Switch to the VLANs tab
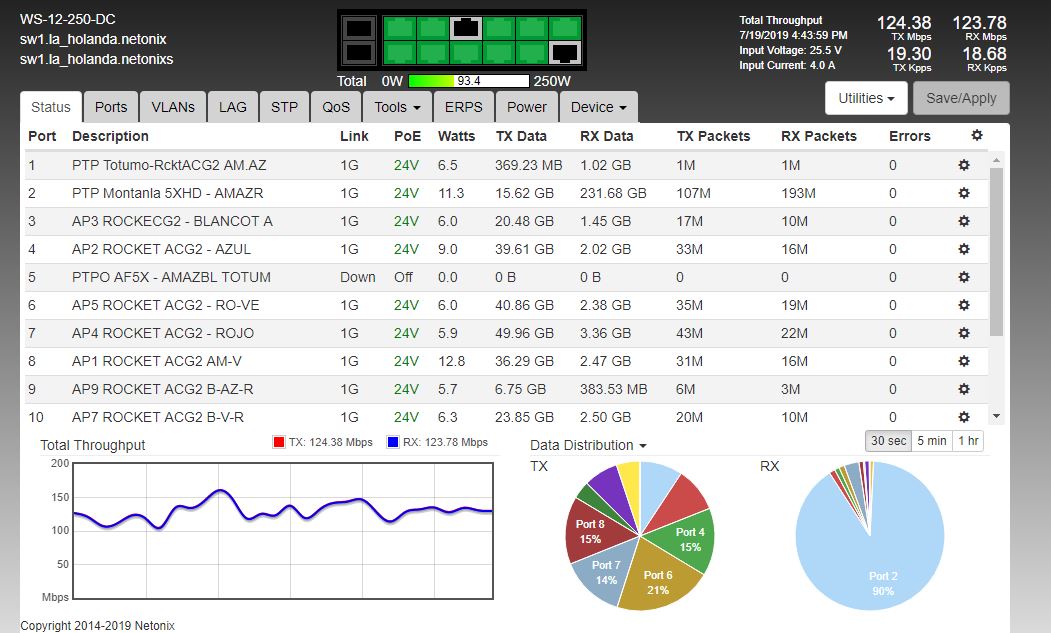Image resolution: width=1051 pixels, height=633 pixels. tap(173, 107)
